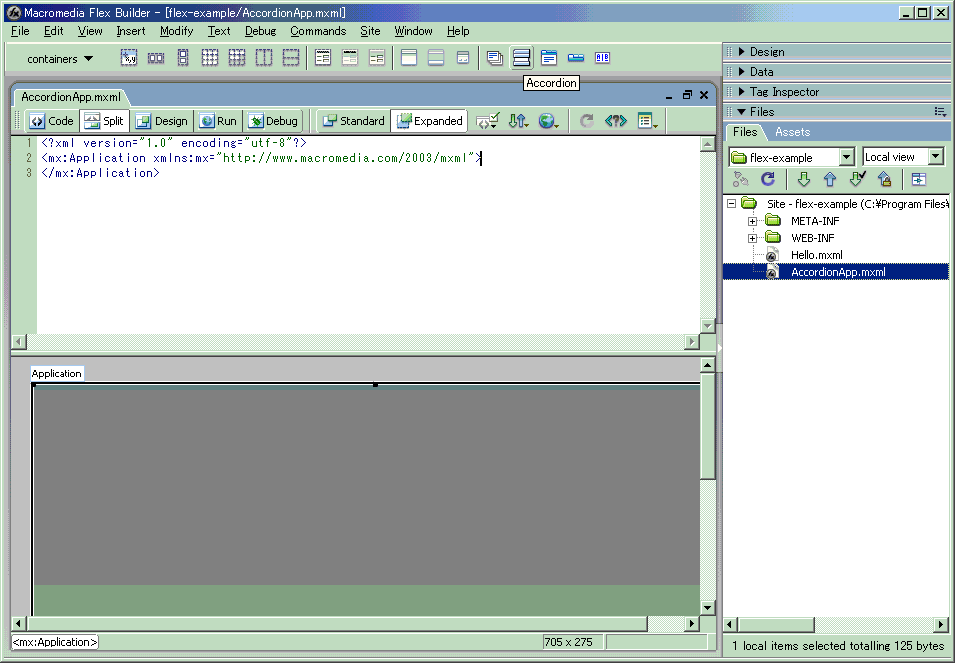Enable Standard layout mode
The image size is (955, 663).
pos(353,121)
